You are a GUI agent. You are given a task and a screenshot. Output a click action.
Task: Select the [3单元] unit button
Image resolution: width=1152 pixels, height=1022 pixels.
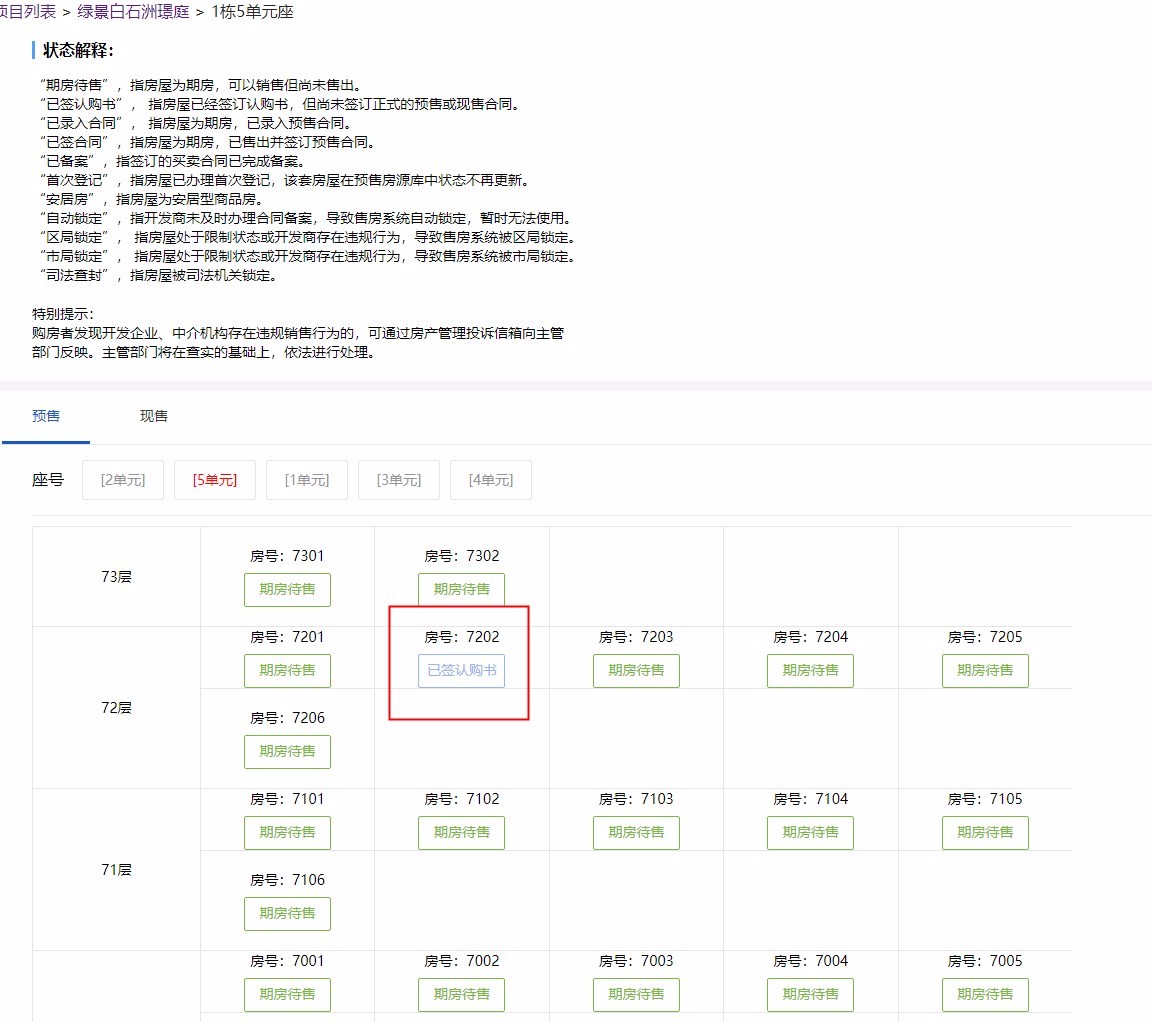click(398, 480)
